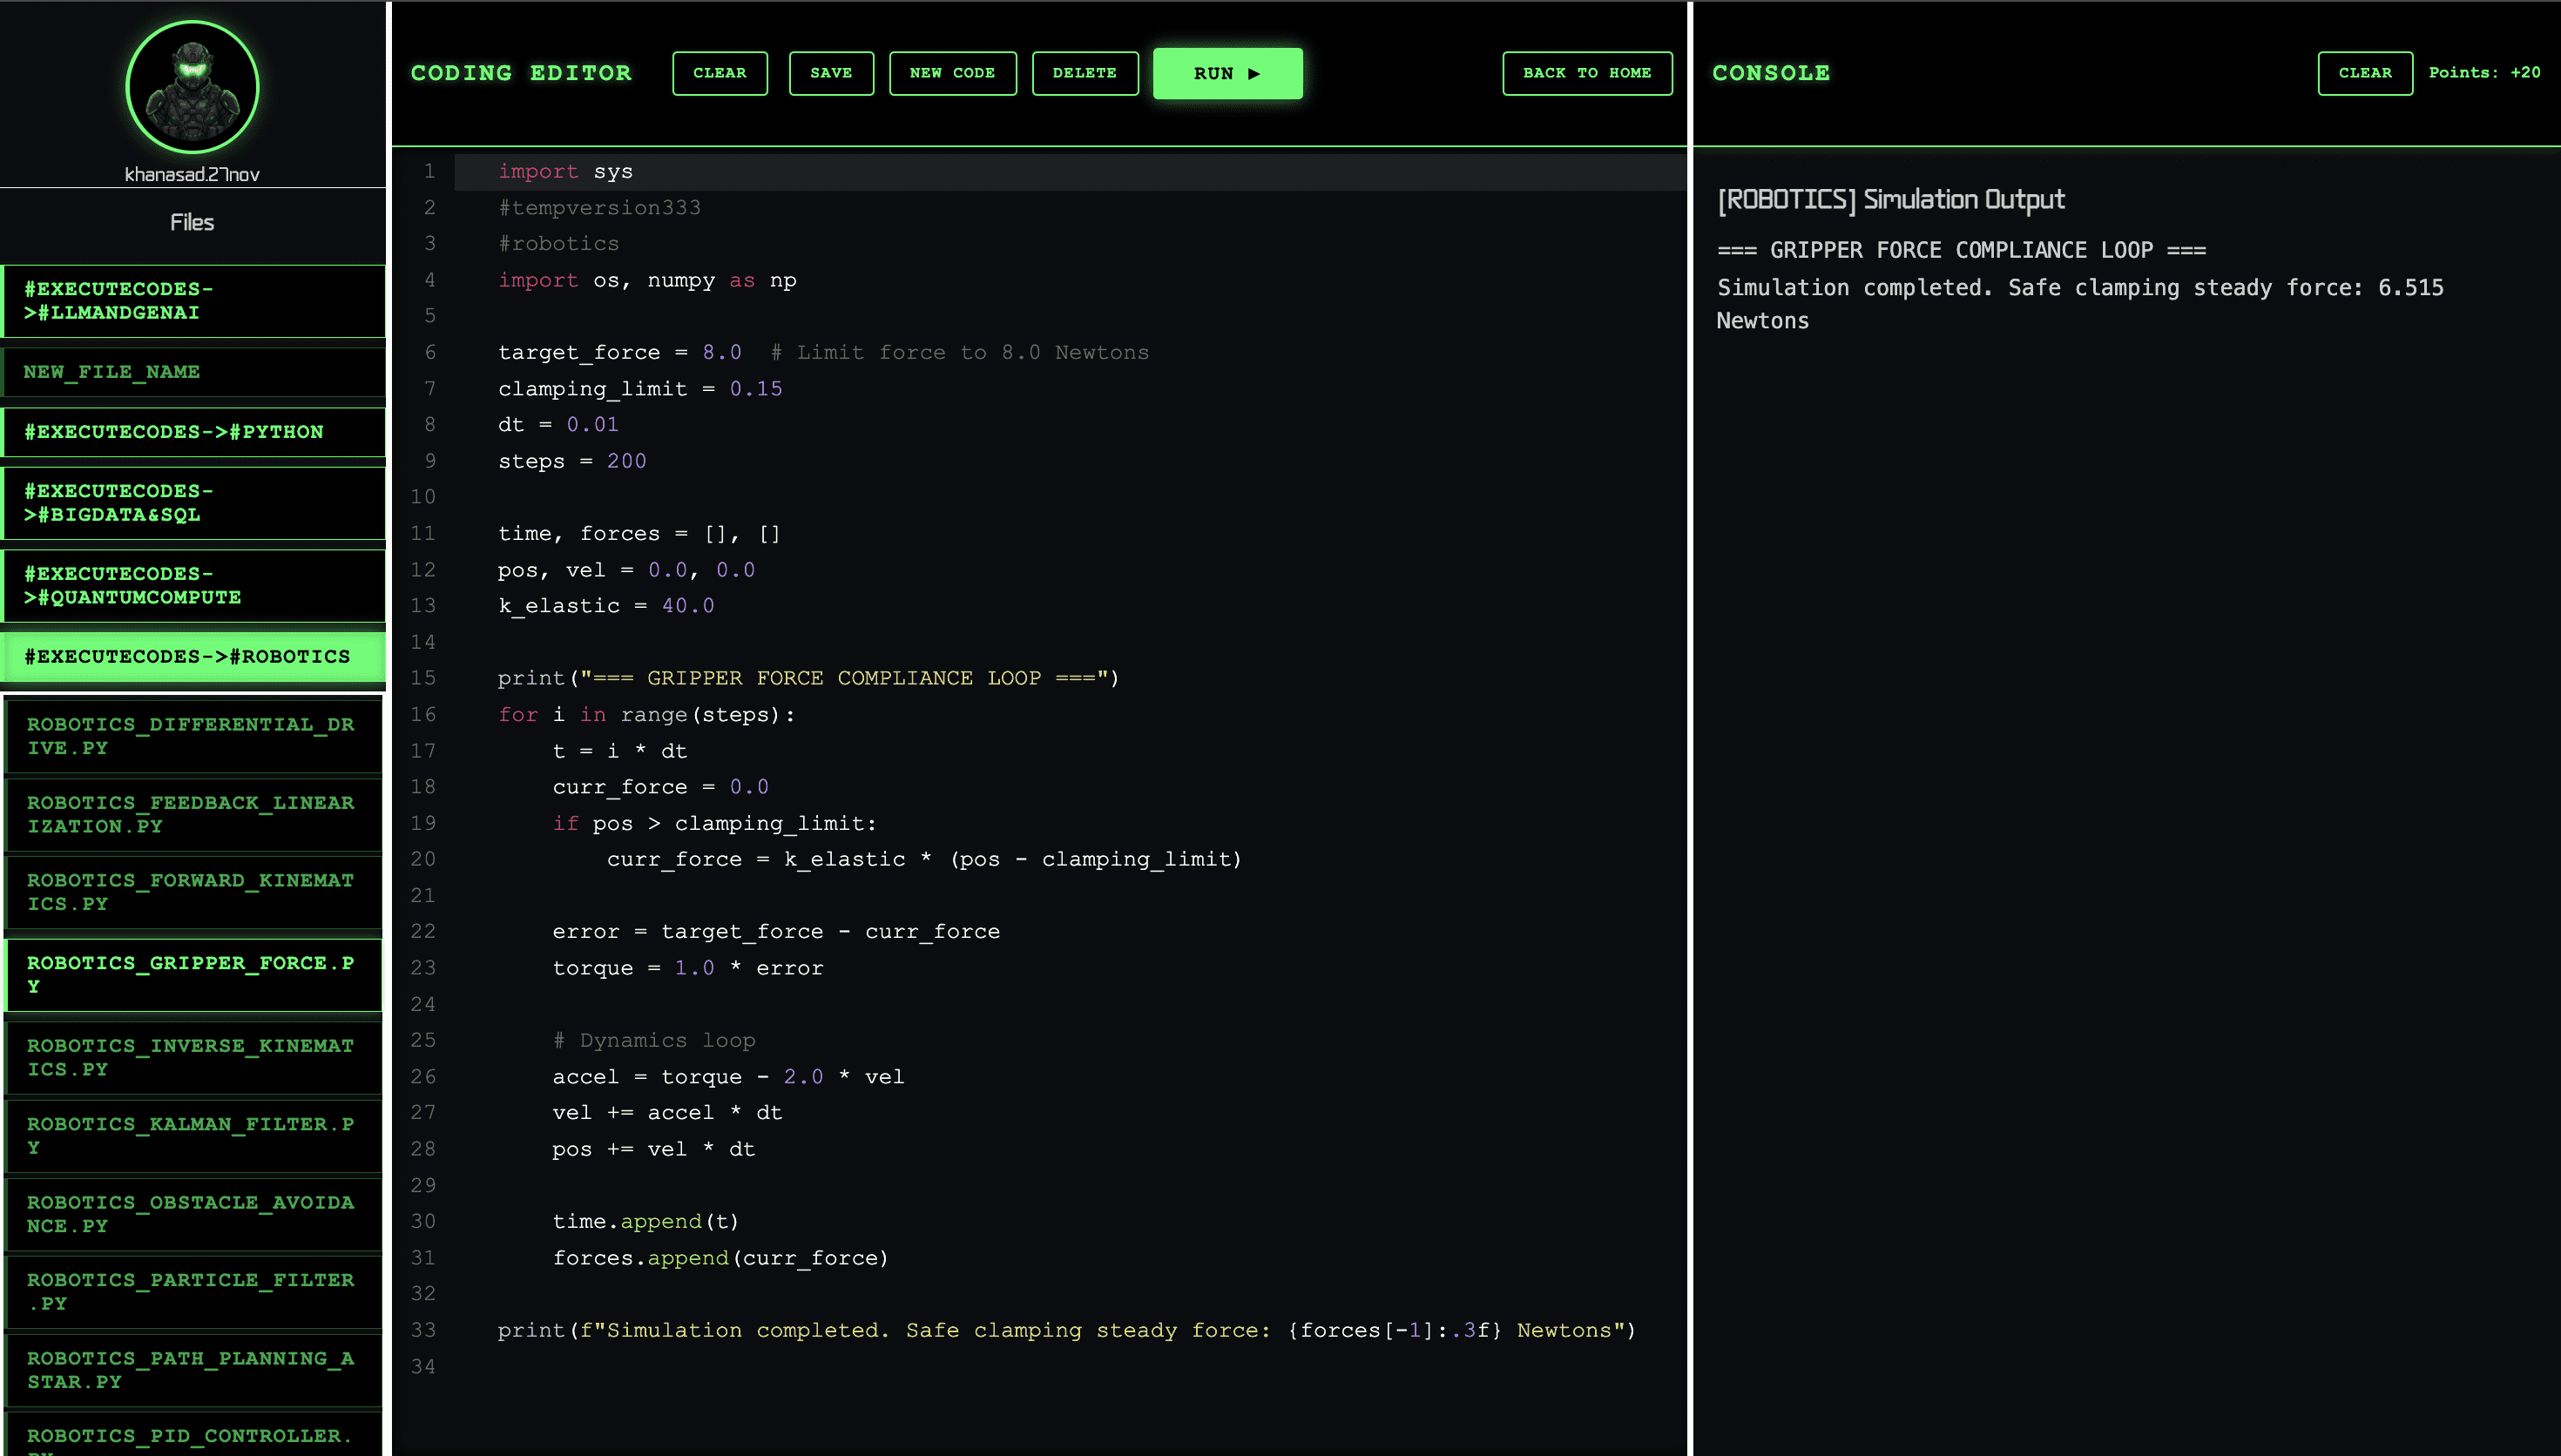
Task: Click the 'torque = 1.0 * error' line
Action: [x=688, y=968]
